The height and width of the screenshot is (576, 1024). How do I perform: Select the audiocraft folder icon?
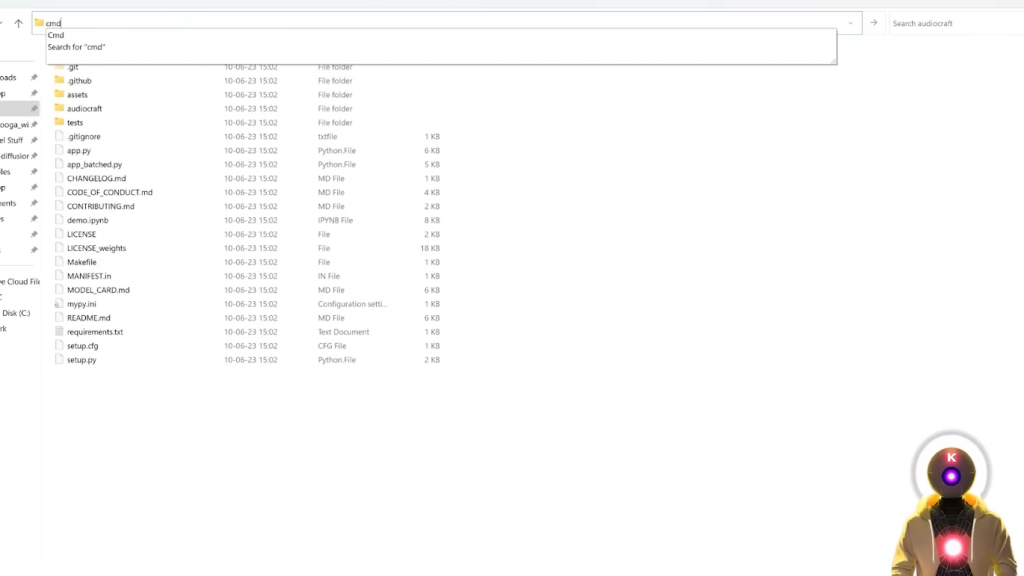pos(59,108)
